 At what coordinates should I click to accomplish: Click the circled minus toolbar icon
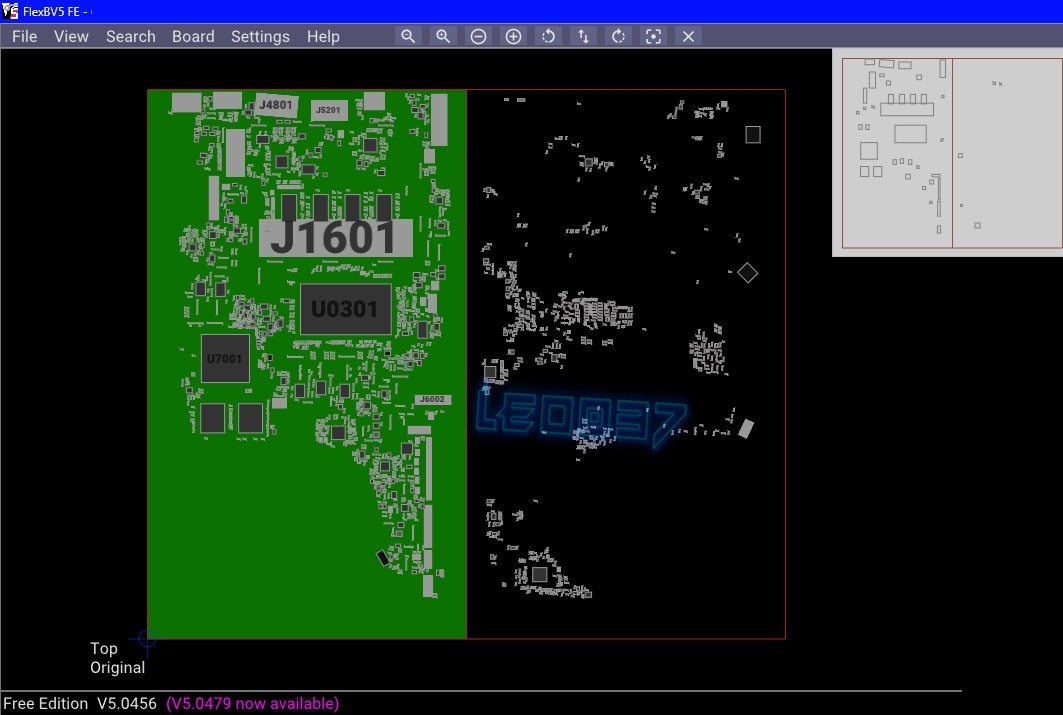(x=478, y=37)
